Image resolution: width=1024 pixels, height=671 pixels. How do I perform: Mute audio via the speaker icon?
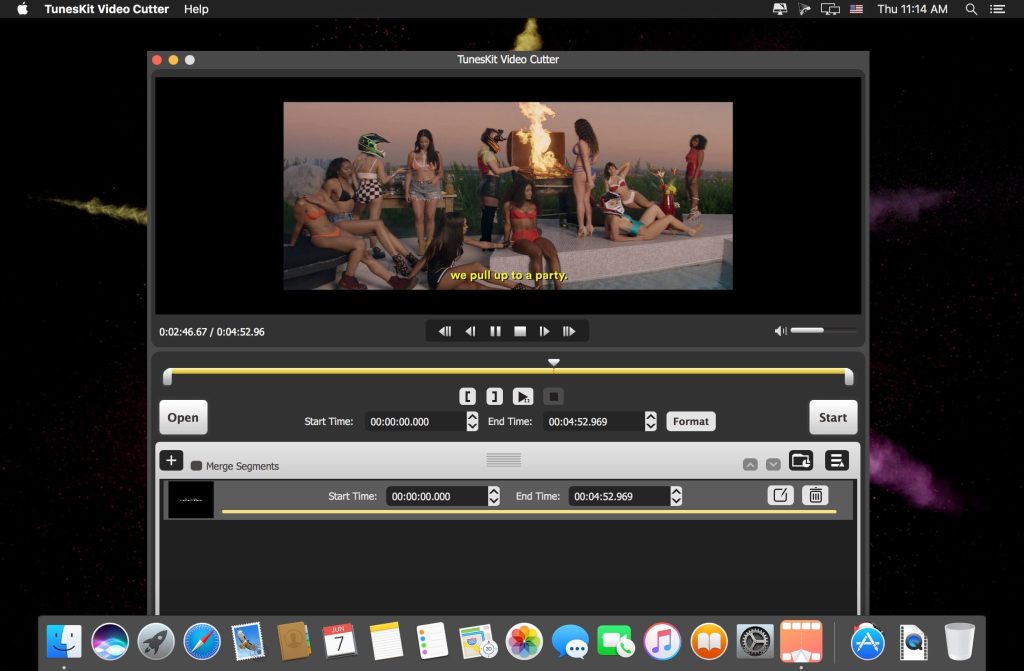(780, 331)
